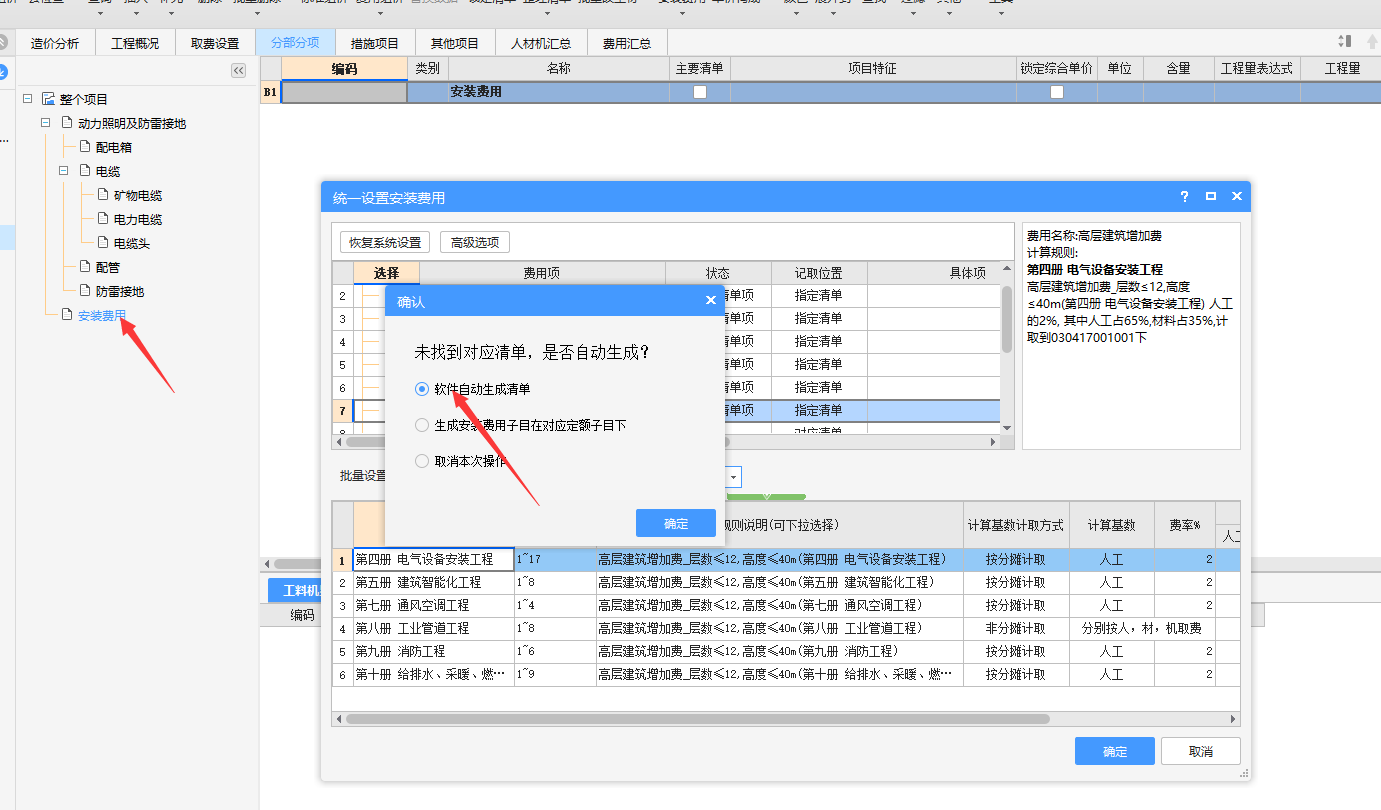Click the document icon beside 电缆头
The height and width of the screenshot is (810, 1381).
point(103,243)
